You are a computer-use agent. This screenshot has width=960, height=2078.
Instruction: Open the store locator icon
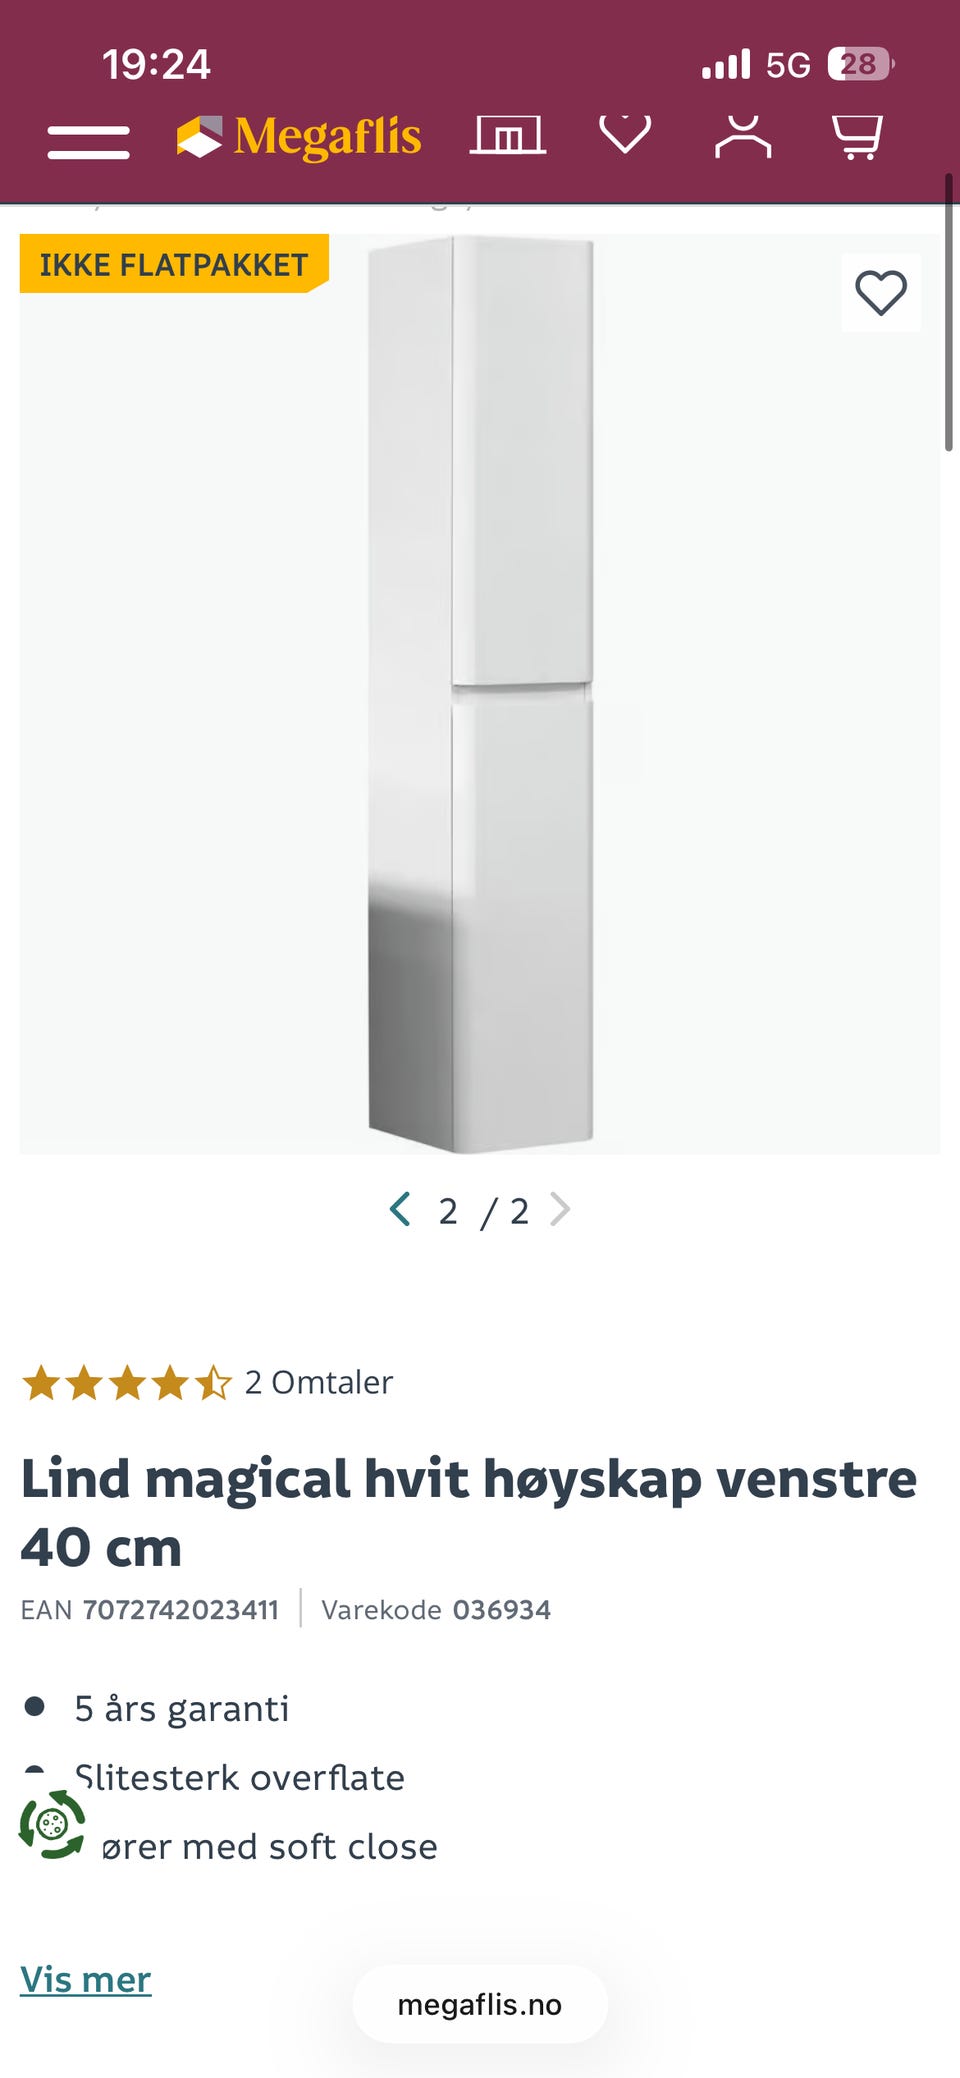(508, 135)
